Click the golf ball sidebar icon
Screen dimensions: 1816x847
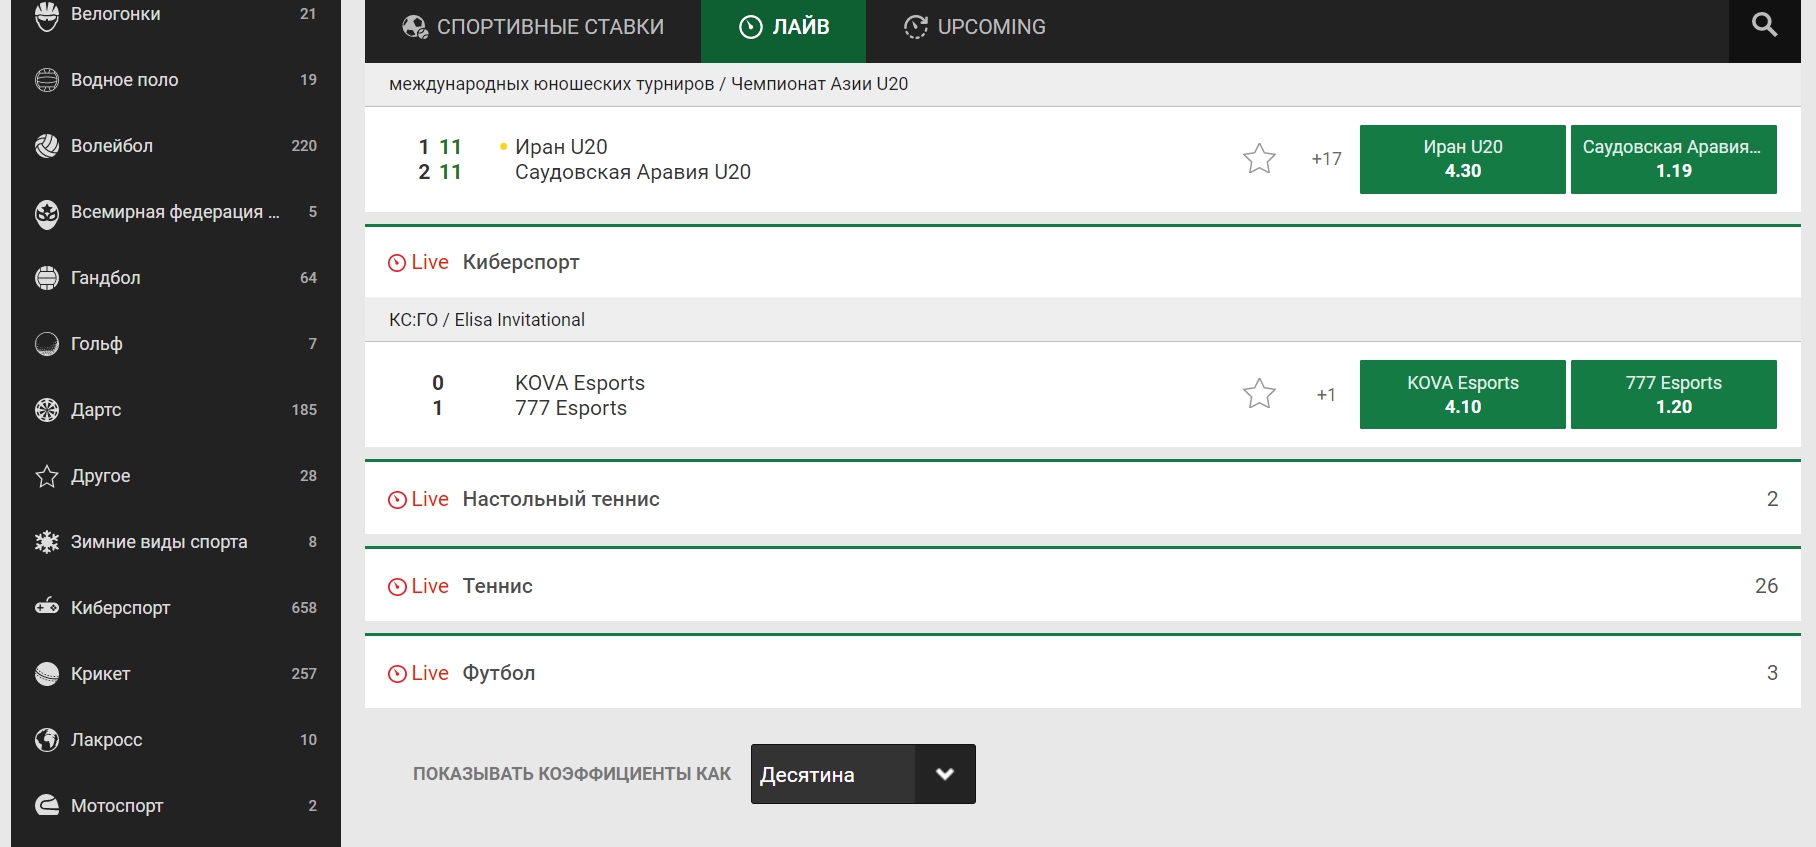point(47,344)
